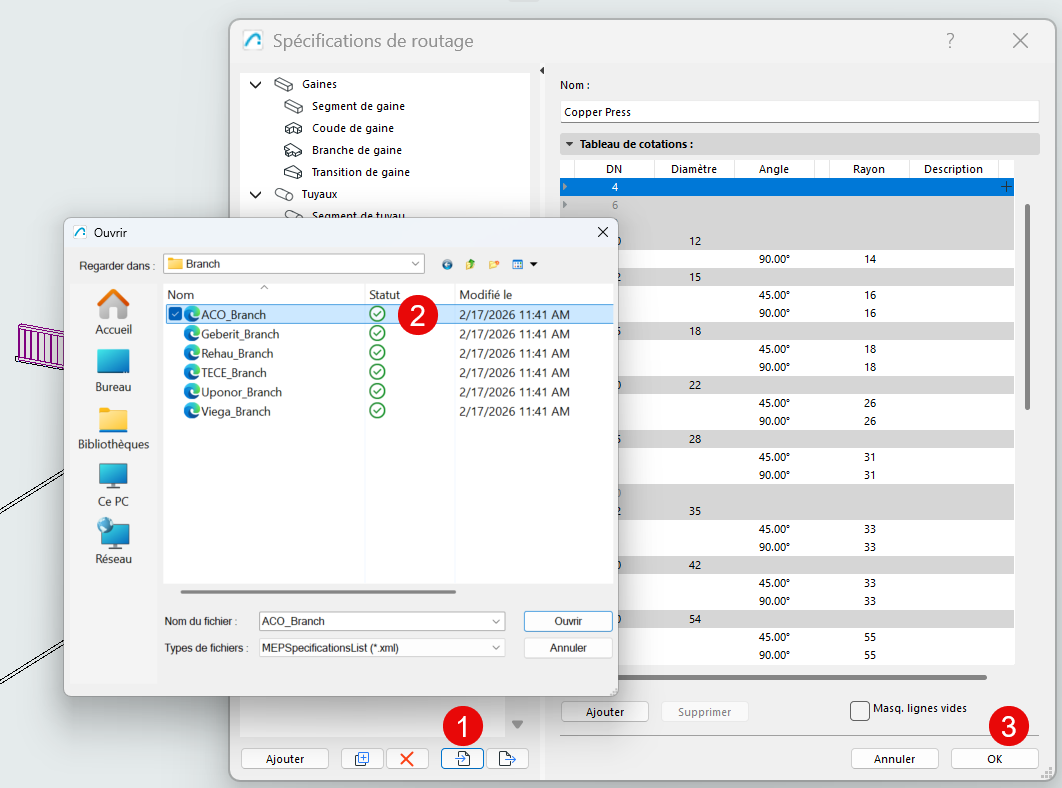Close the Ouvrir dialog
The height and width of the screenshot is (788, 1062).
(x=603, y=232)
